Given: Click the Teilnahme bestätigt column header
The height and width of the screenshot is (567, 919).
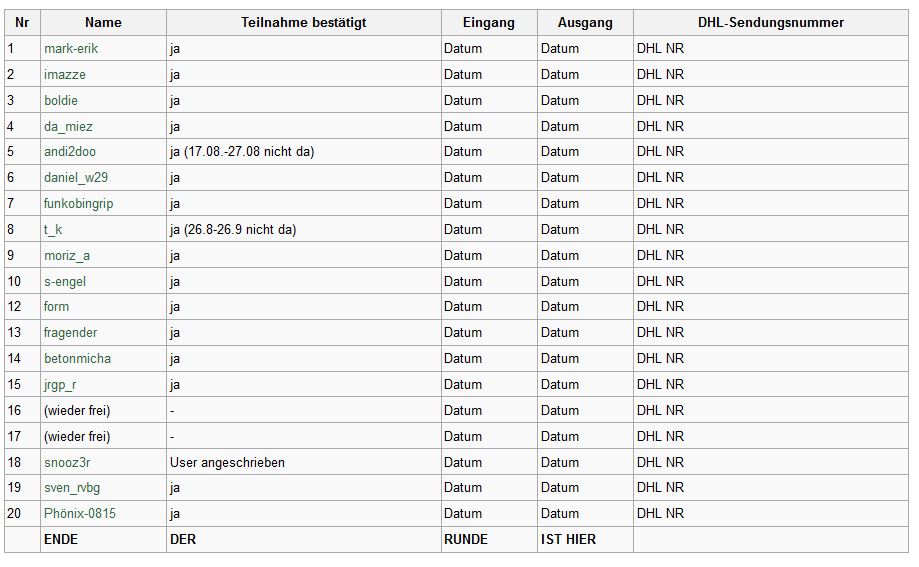Looking at the screenshot, I should tap(304, 22).
